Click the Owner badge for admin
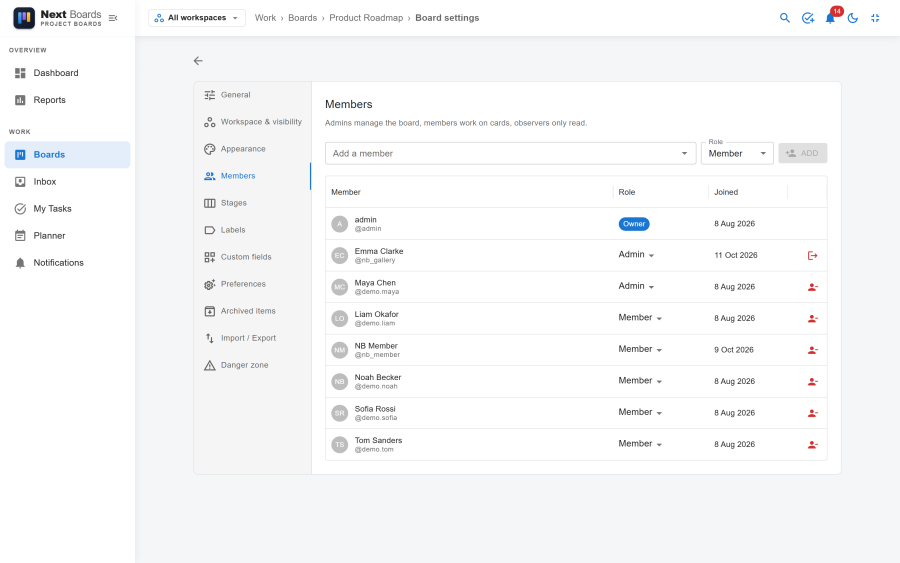 click(x=634, y=224)
